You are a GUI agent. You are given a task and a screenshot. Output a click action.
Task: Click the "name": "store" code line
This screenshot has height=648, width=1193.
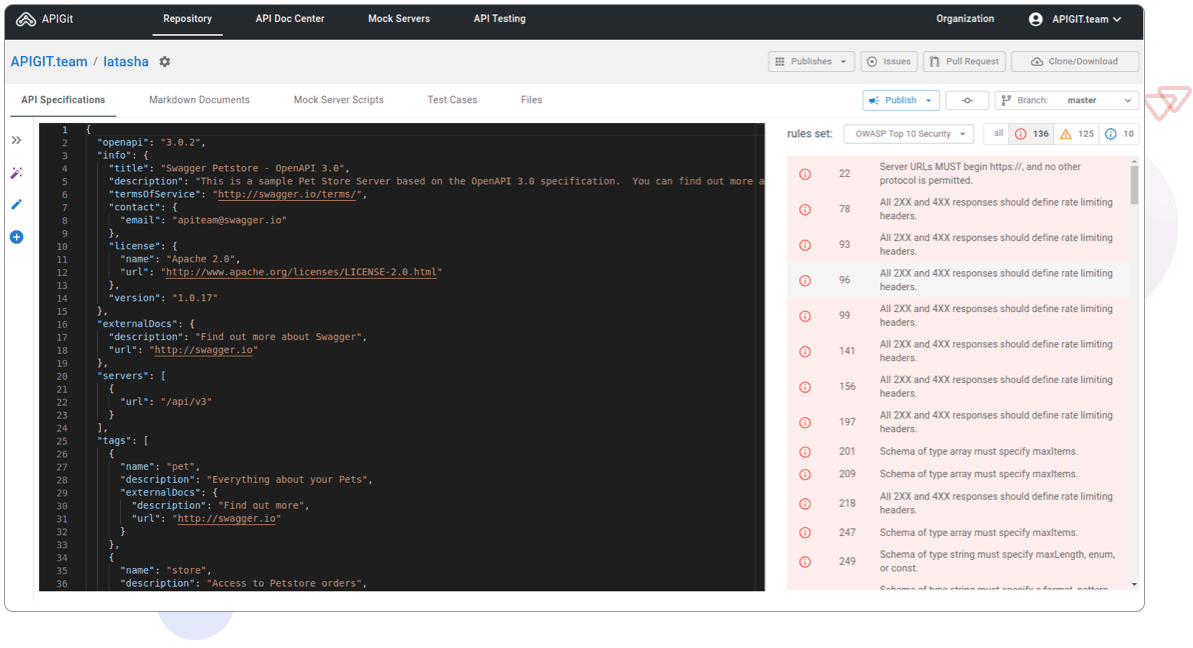166,570
